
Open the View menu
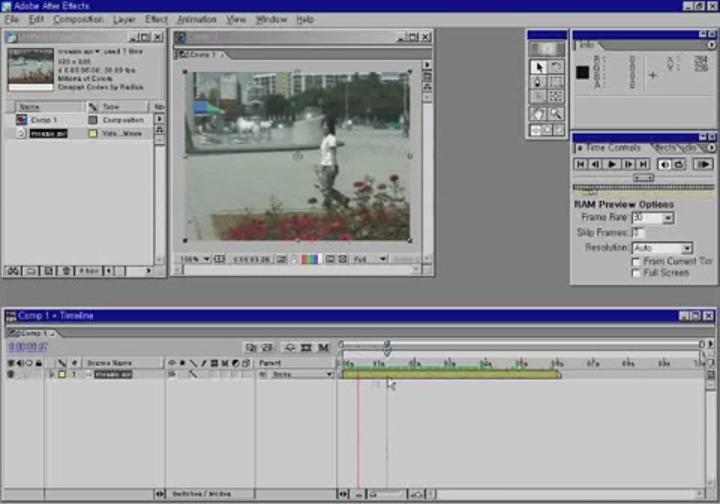(x=236, y=20)
